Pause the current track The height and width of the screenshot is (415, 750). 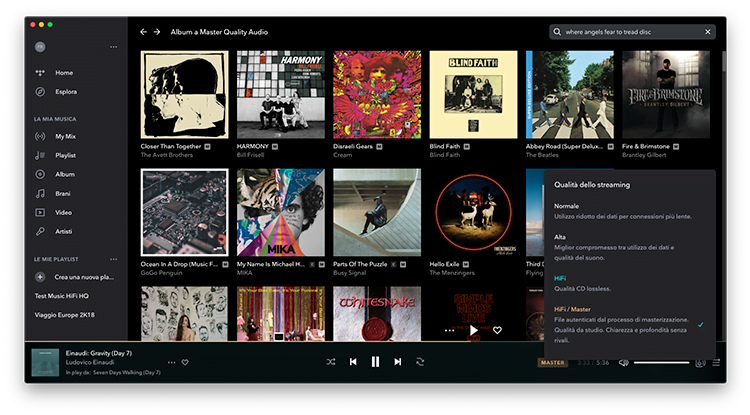point(375,362)
